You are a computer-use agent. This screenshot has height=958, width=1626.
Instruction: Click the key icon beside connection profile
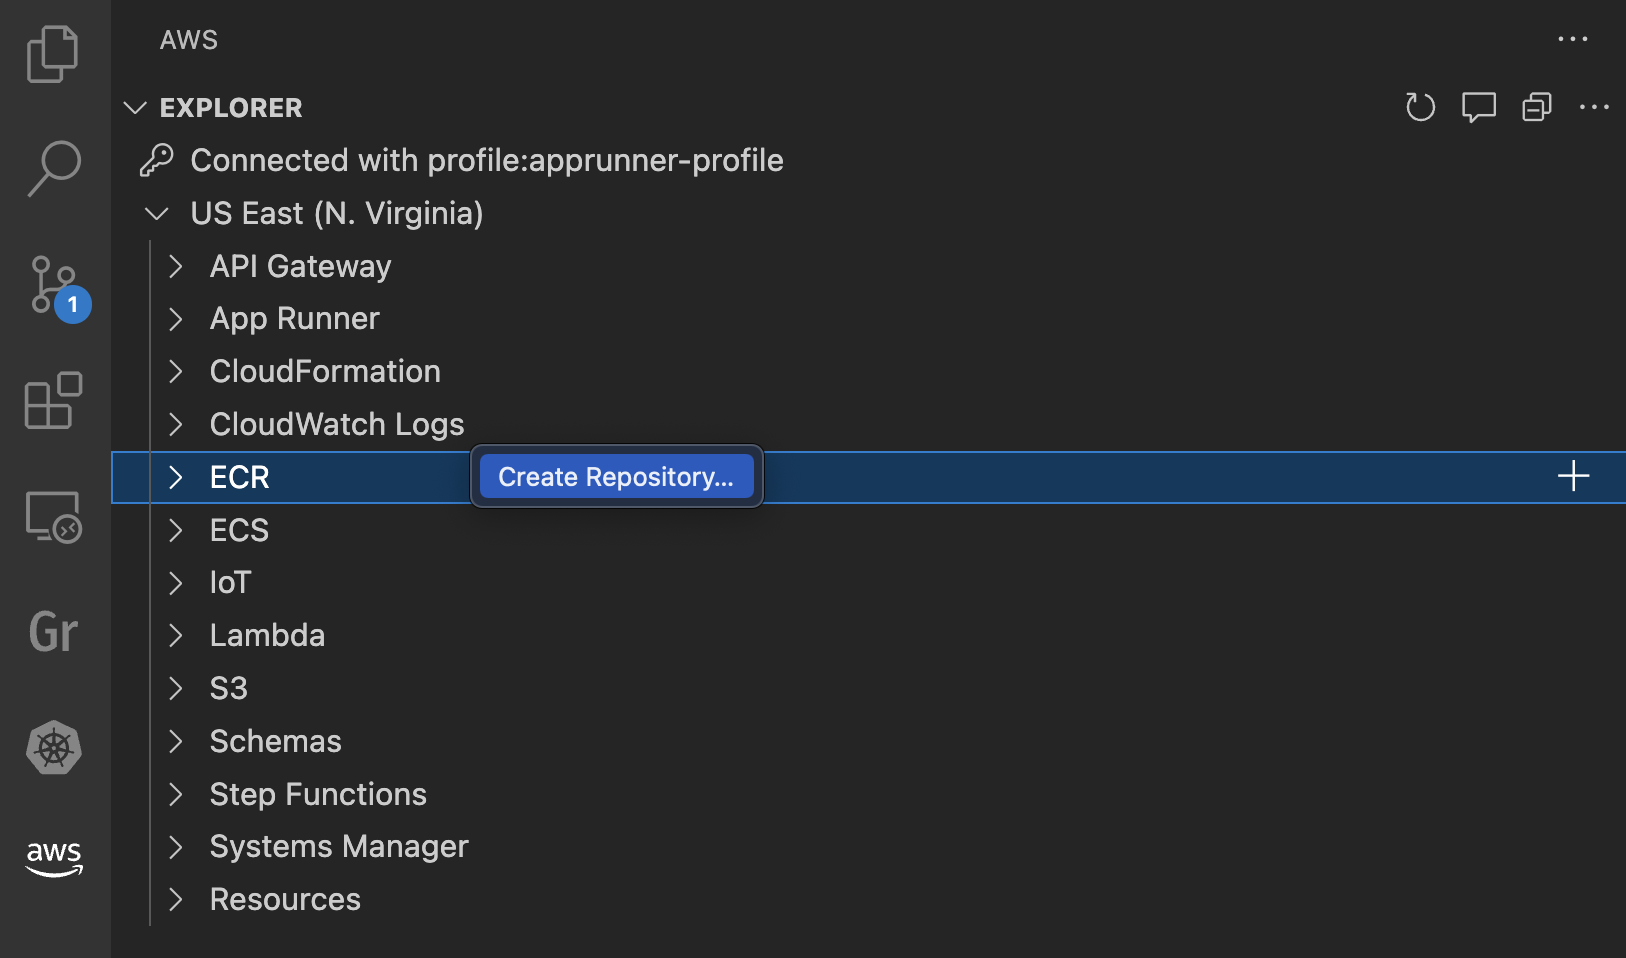coord(157,160)
